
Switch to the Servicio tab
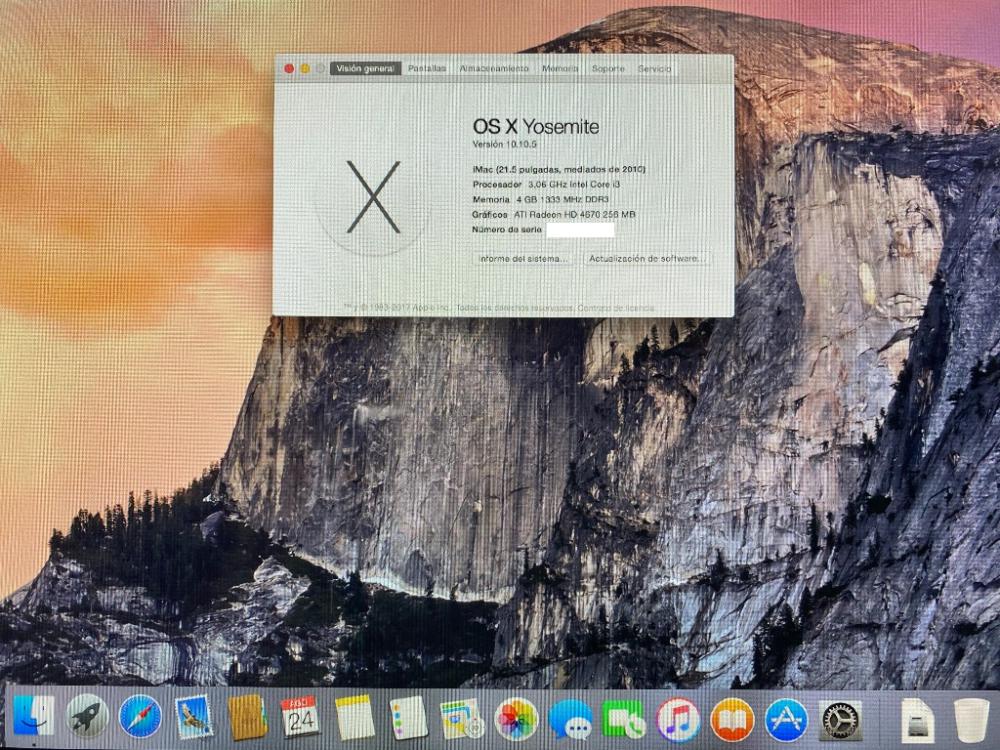[x=654, y=68]
